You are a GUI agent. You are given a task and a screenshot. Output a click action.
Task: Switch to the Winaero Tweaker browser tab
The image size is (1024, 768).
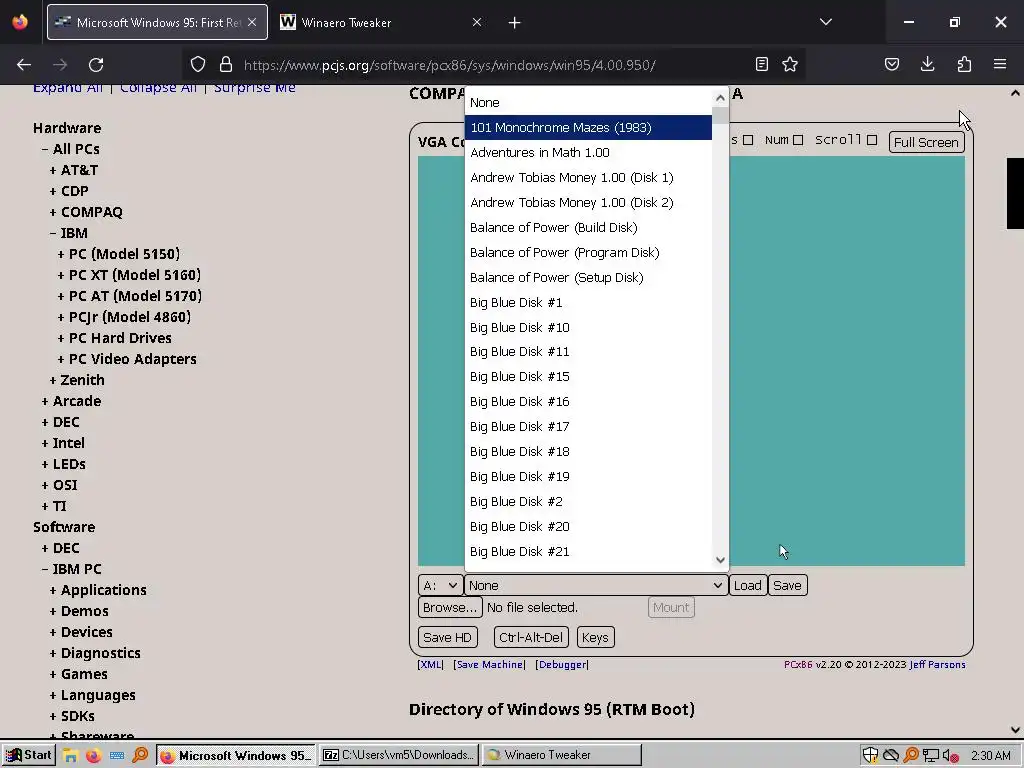(x=381, y=22)
